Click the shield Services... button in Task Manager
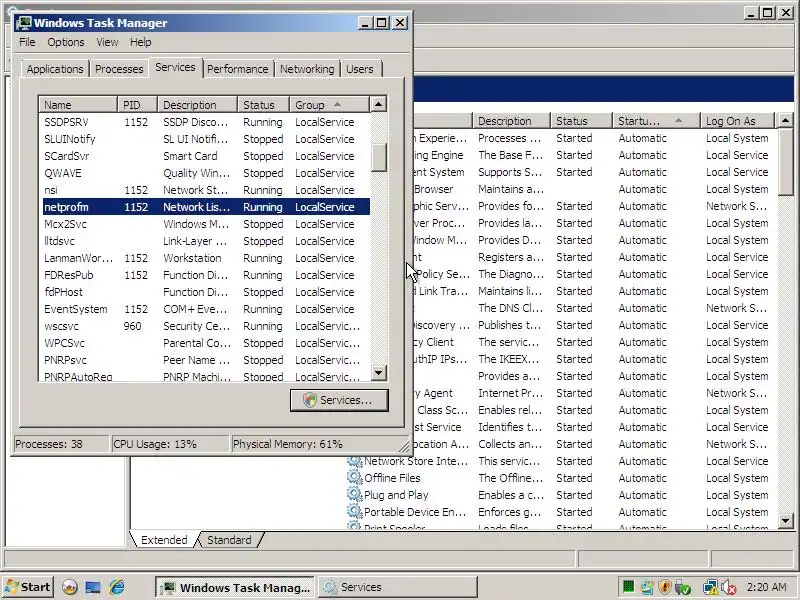 pyautogui.click(x=339, y=400)
